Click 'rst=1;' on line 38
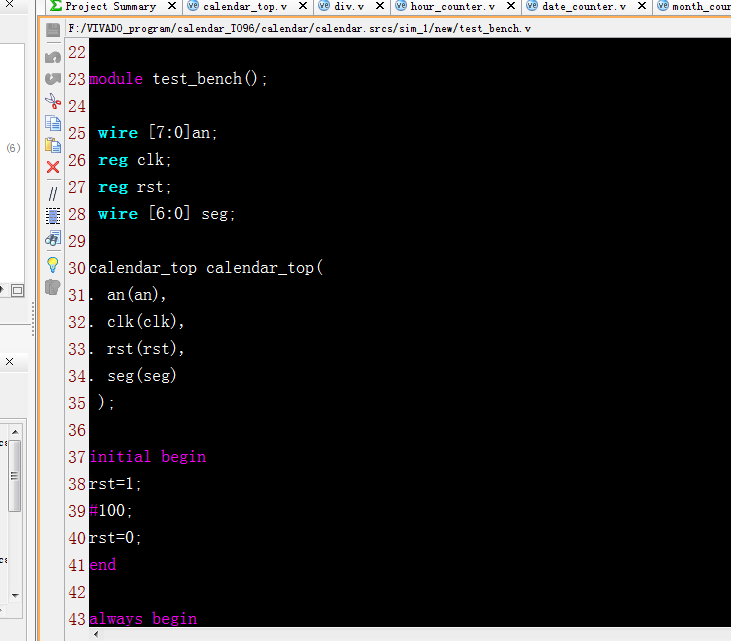 [115, 484]
